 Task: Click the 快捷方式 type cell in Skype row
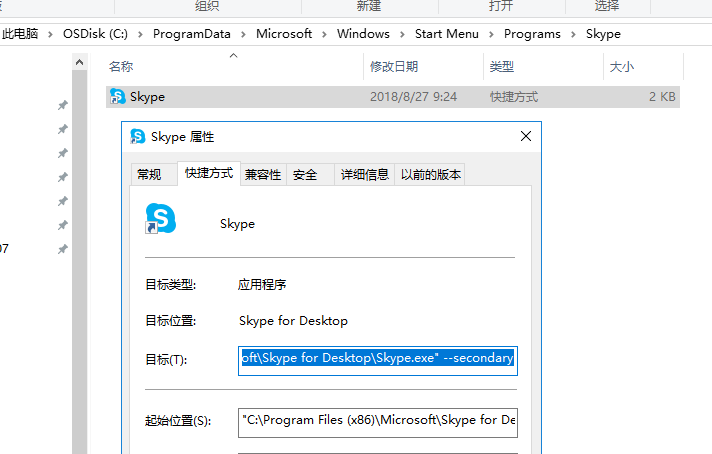pyautogui.click(x=514, y=97)
